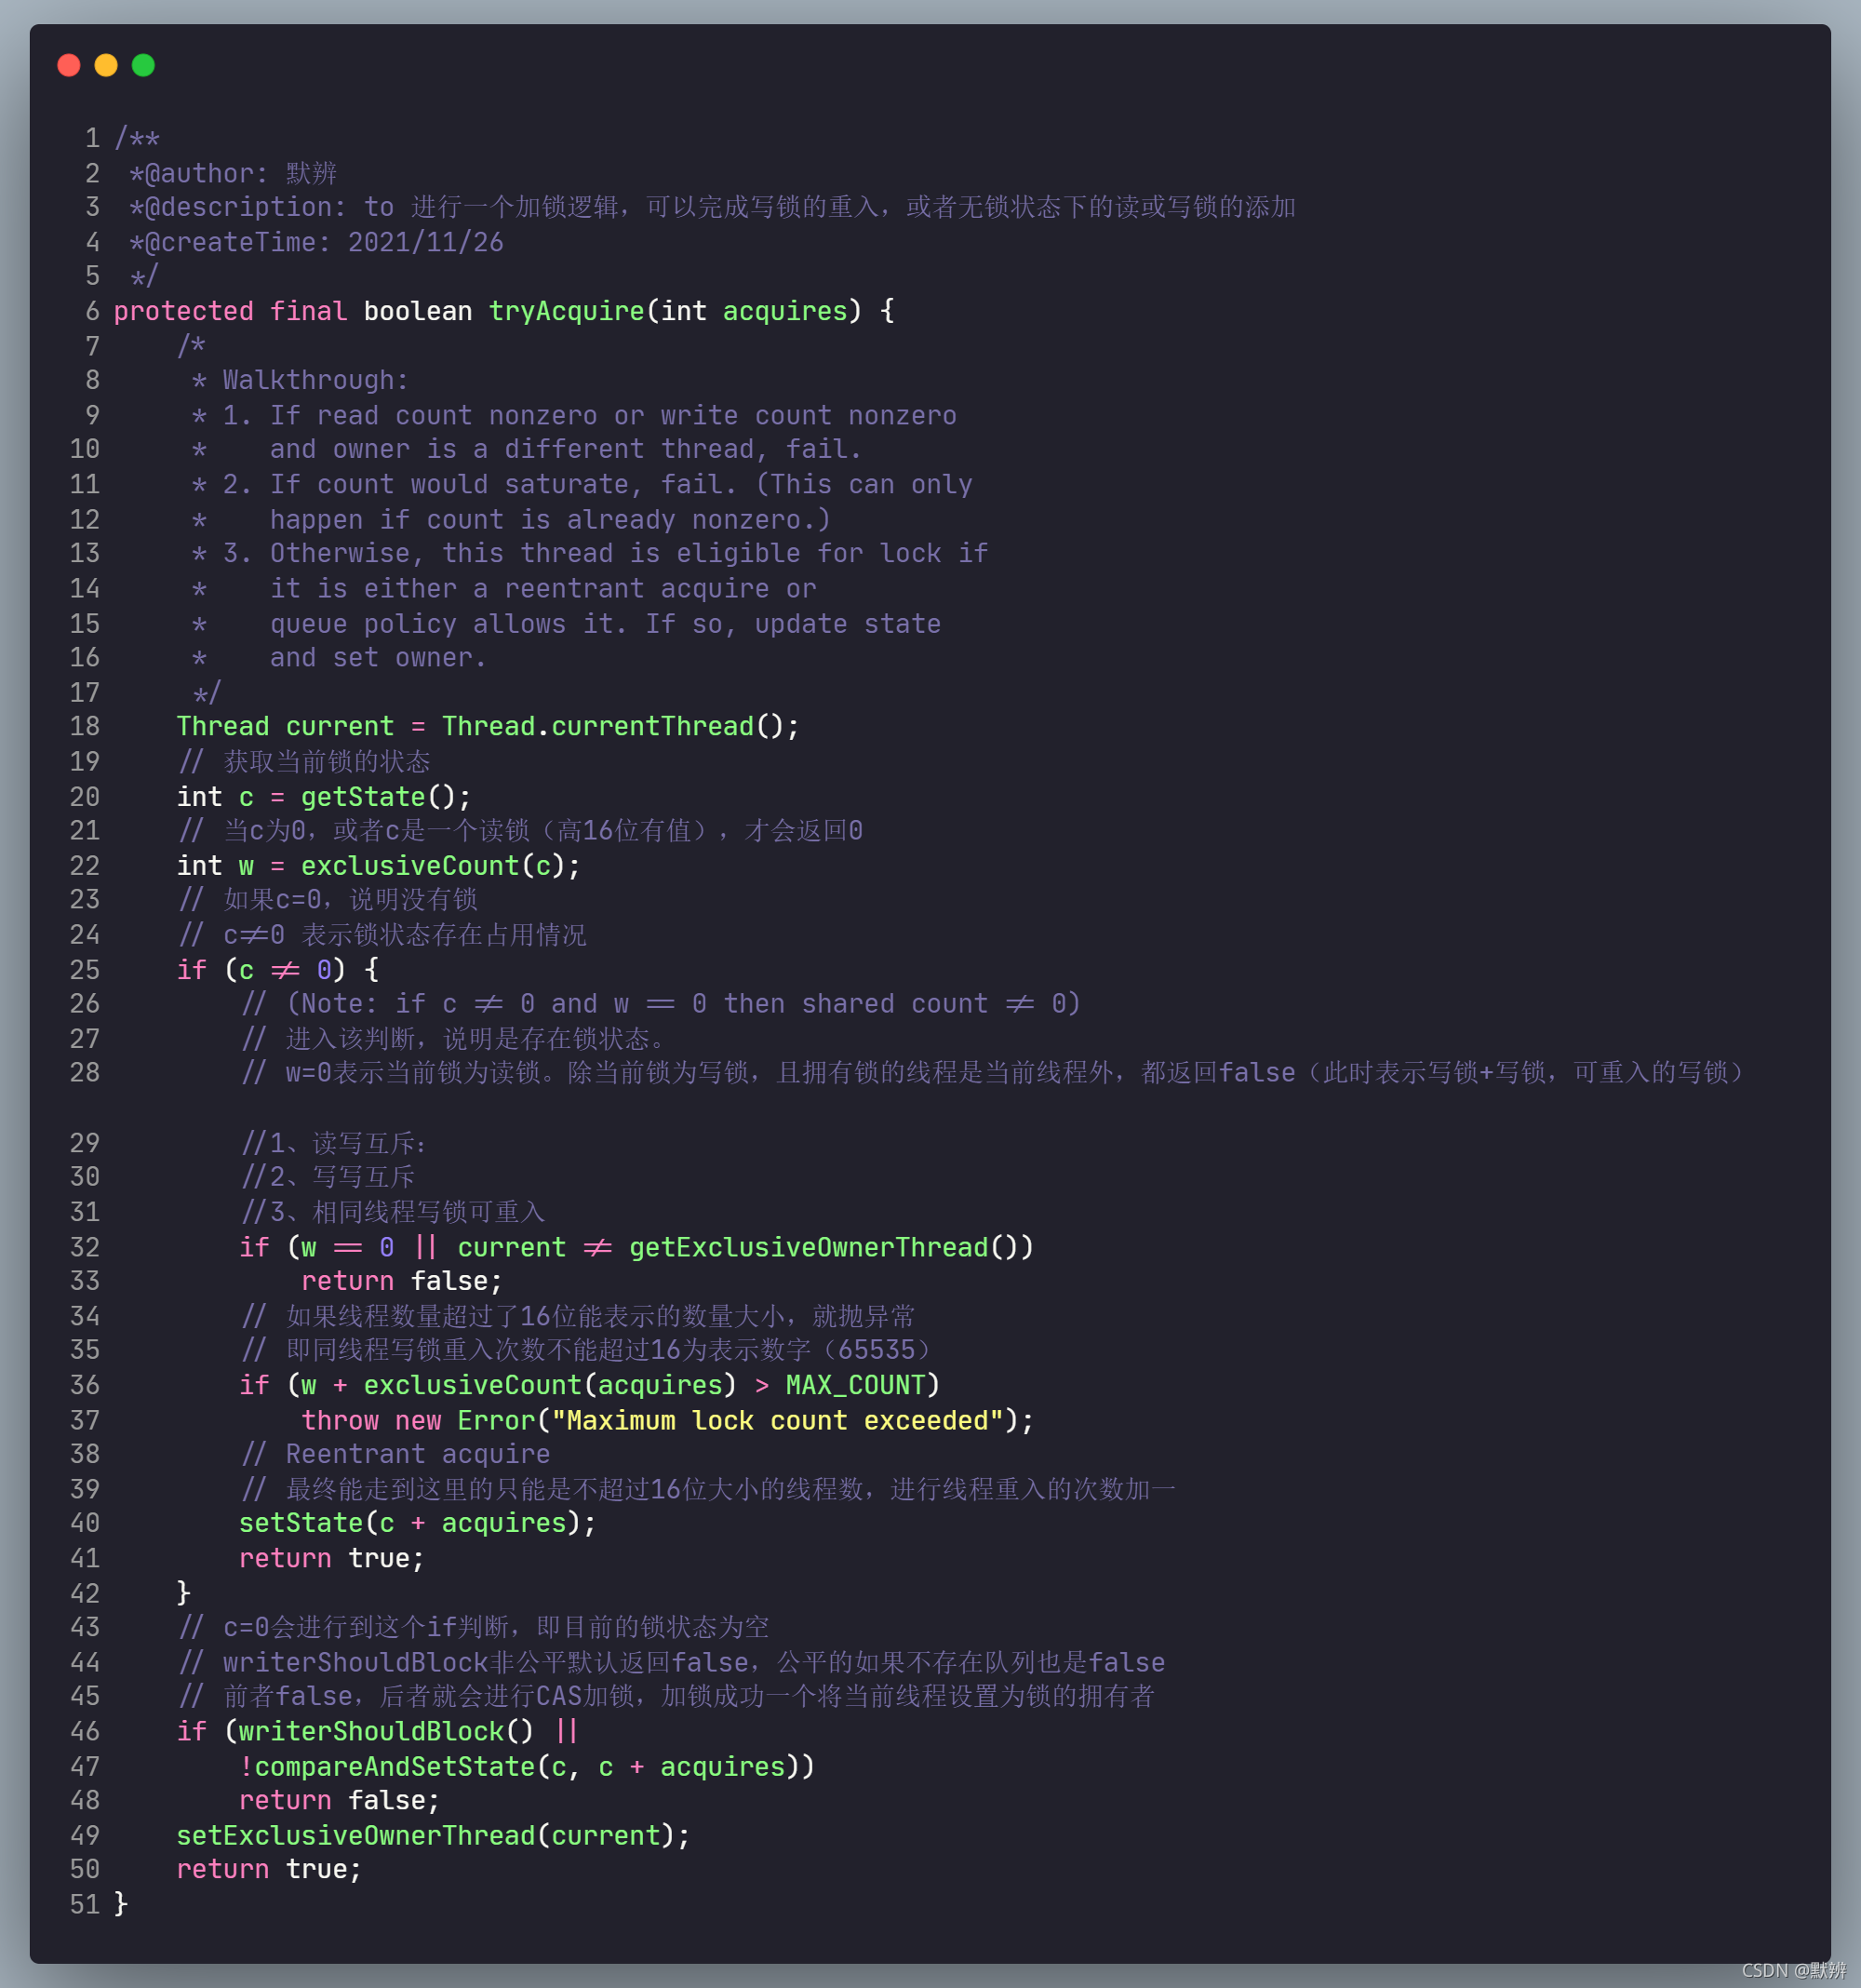Click the tryAcquire method name
Screen dimensions: 1861x1988
[x=566, y=311]
